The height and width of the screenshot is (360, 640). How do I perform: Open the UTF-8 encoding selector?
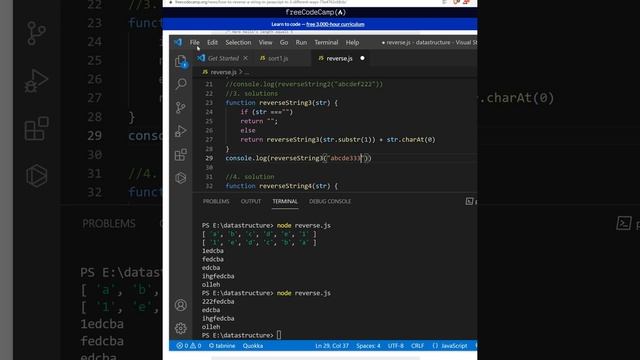tap(396, 346)
